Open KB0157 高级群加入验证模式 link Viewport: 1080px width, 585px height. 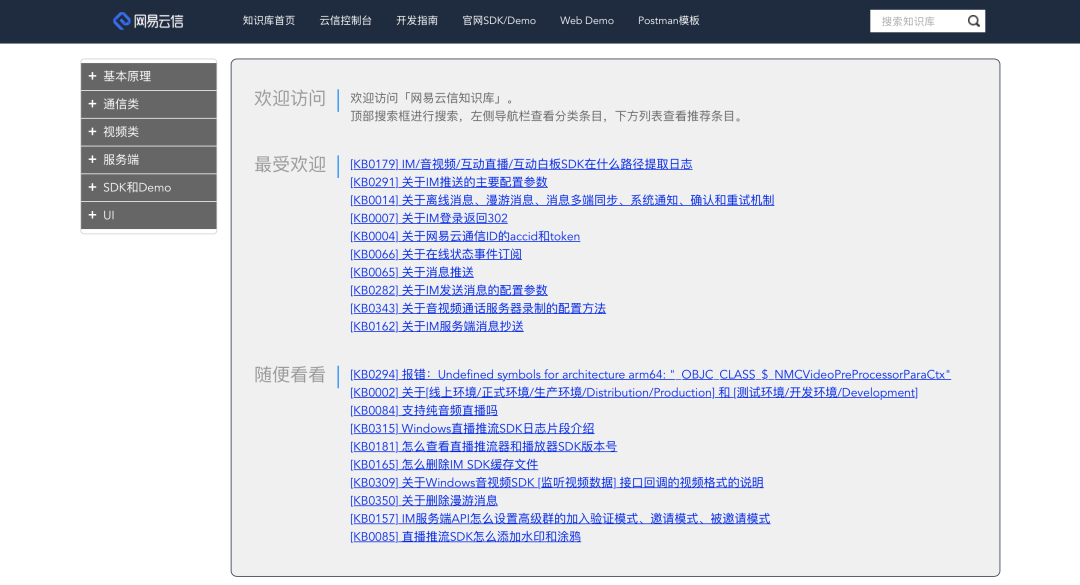click(x=560, y=518)
